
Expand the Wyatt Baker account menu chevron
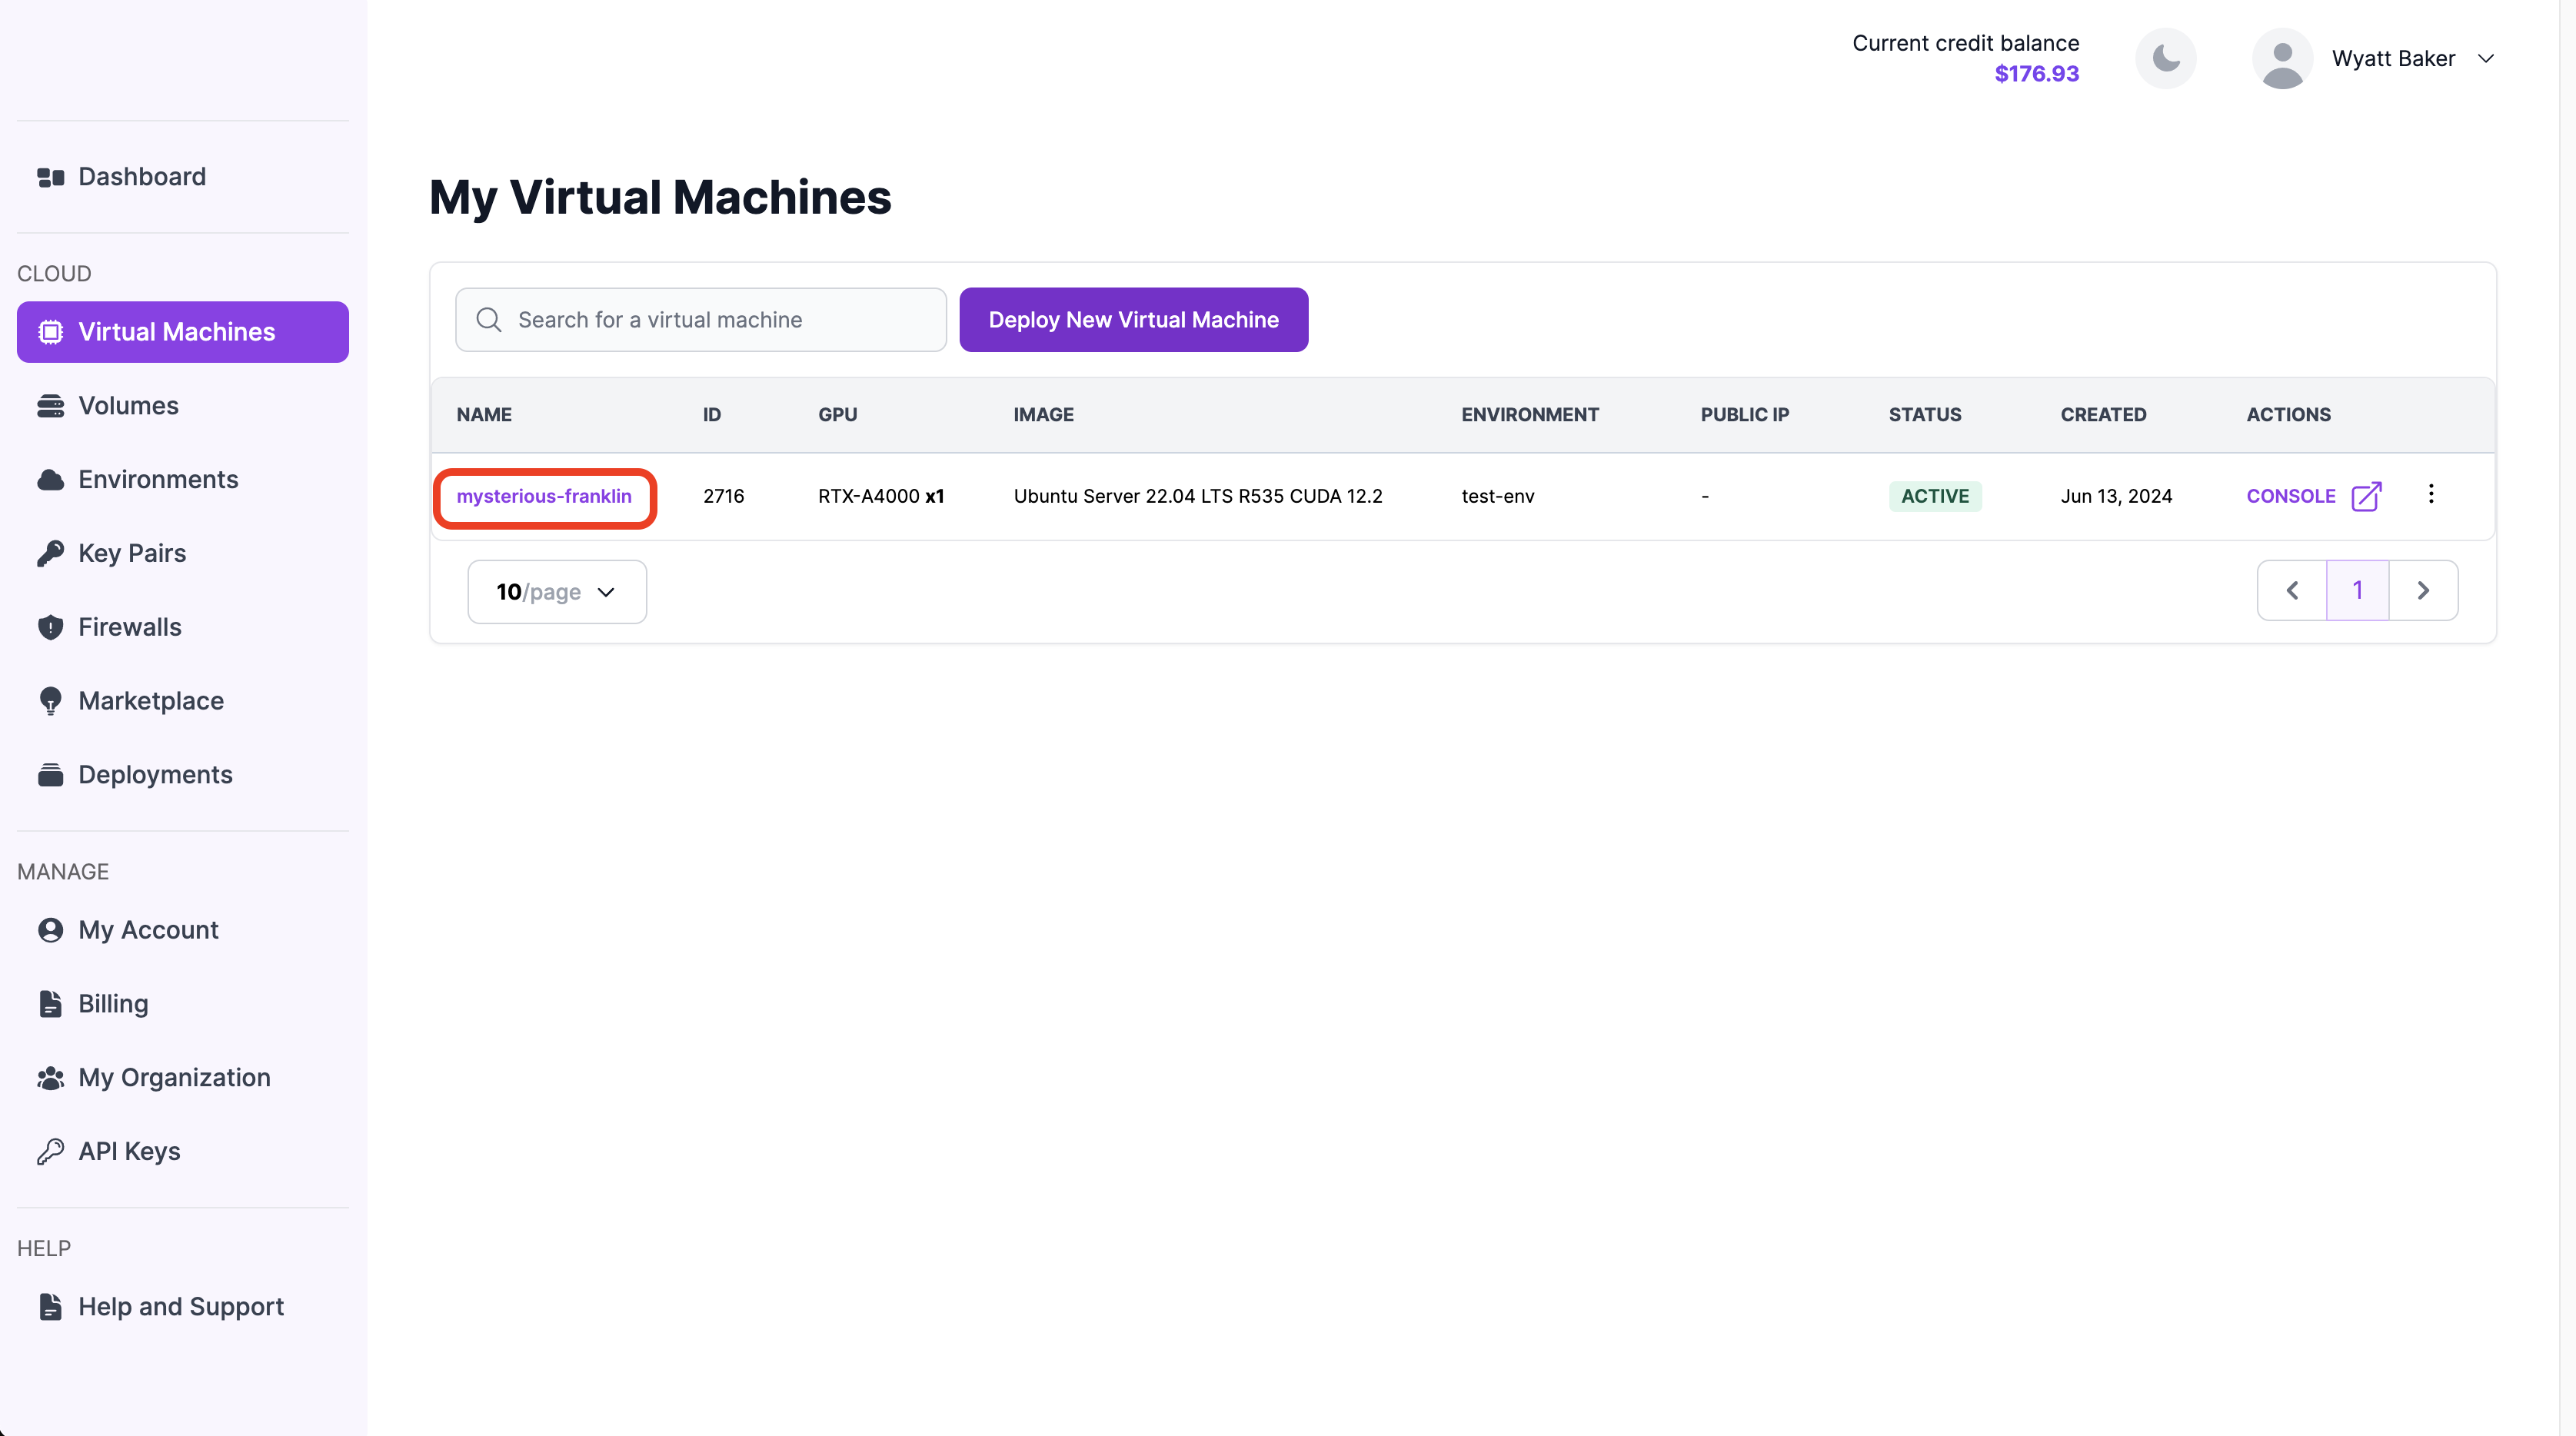click(2486, 59)
